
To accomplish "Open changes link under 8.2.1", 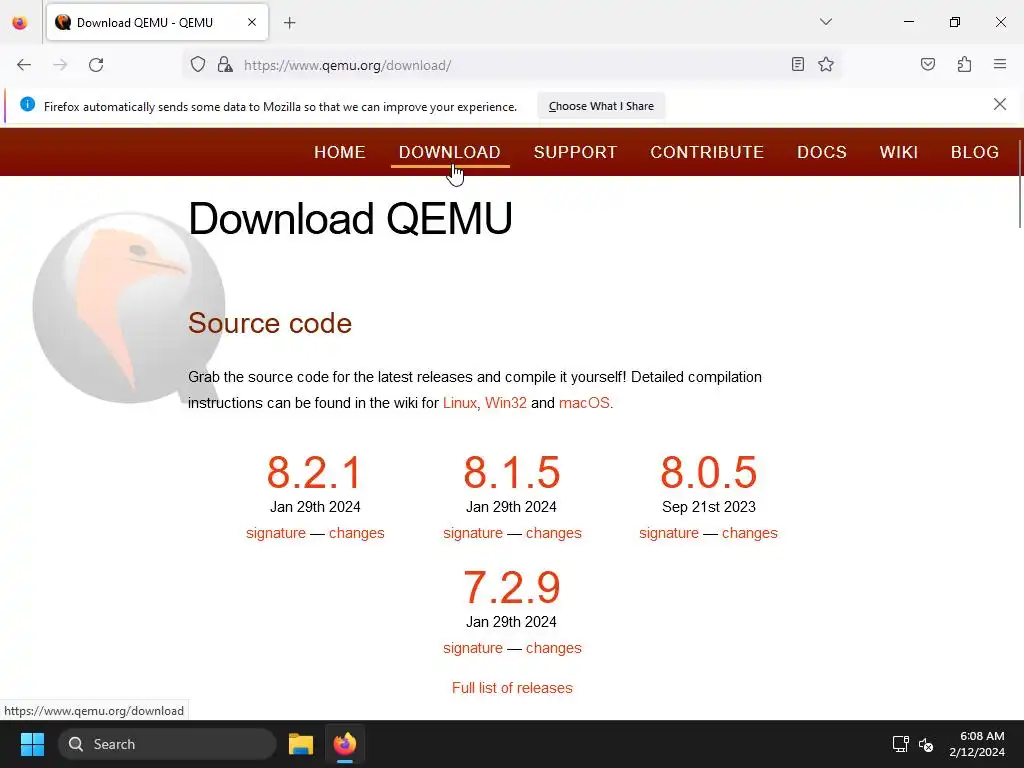I will pyautogui.click(x=357, y=533).
